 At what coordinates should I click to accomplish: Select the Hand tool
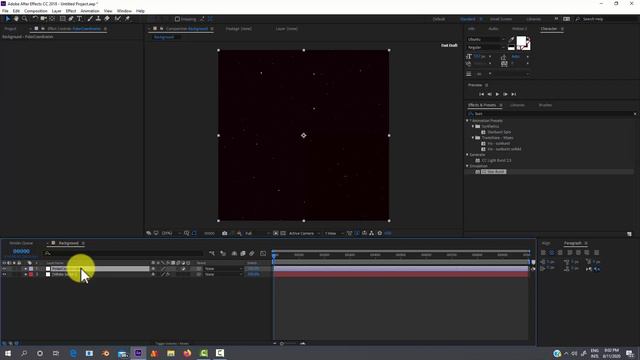[x=16, y=19]
